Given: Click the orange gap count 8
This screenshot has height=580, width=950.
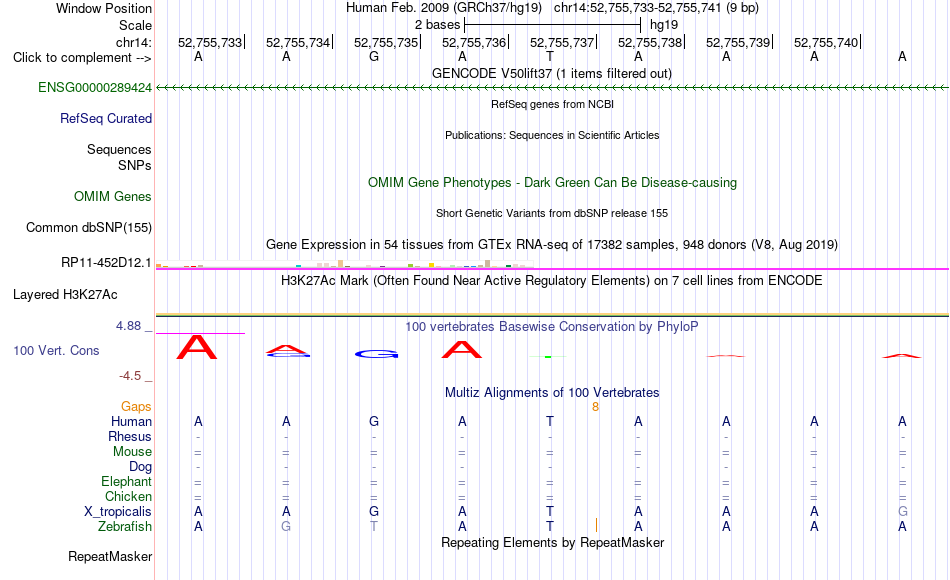Looking at the screenshot, I should 595,407.
